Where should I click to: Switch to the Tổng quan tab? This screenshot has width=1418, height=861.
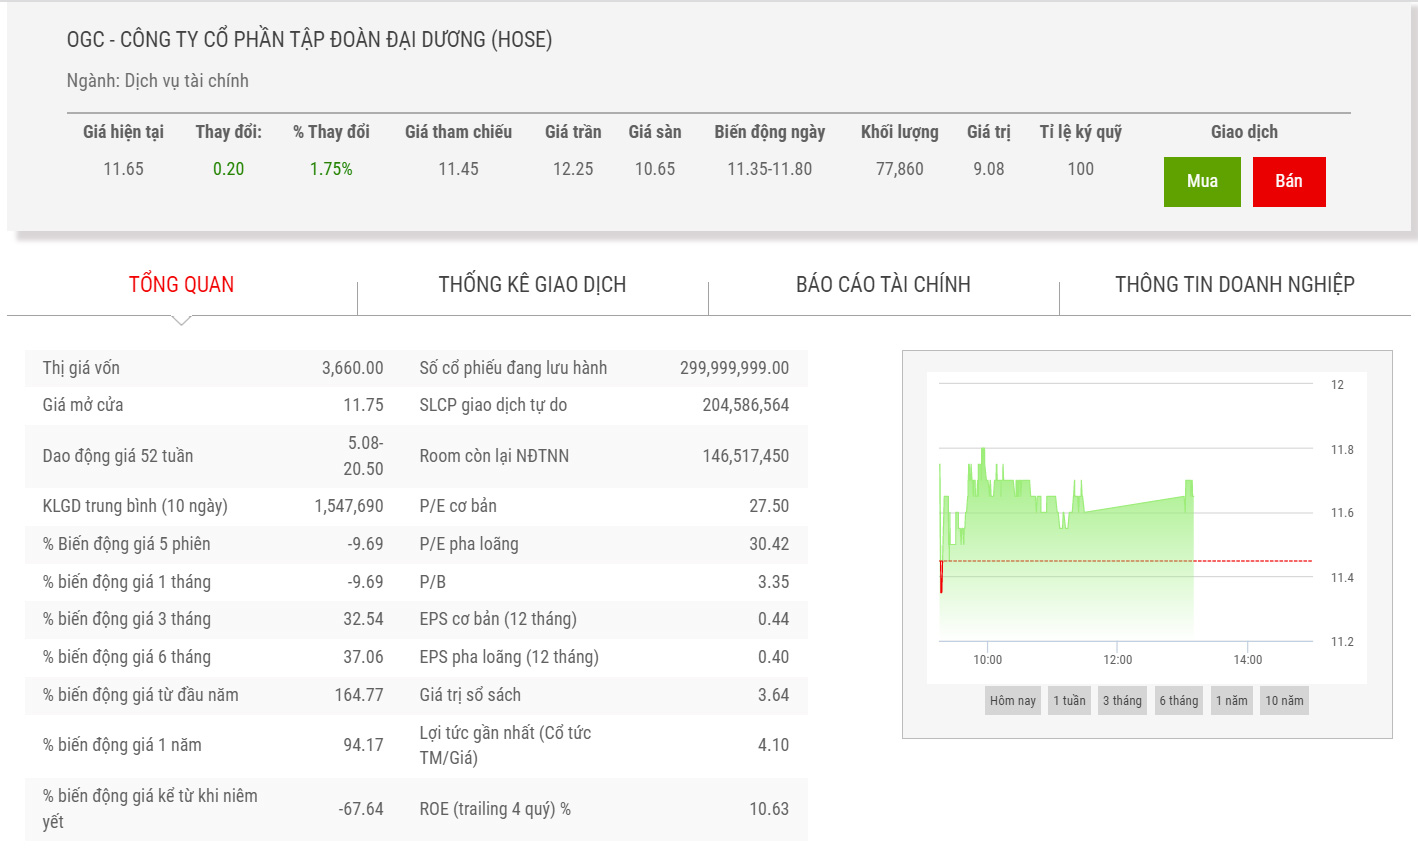[x=181, y=285]
